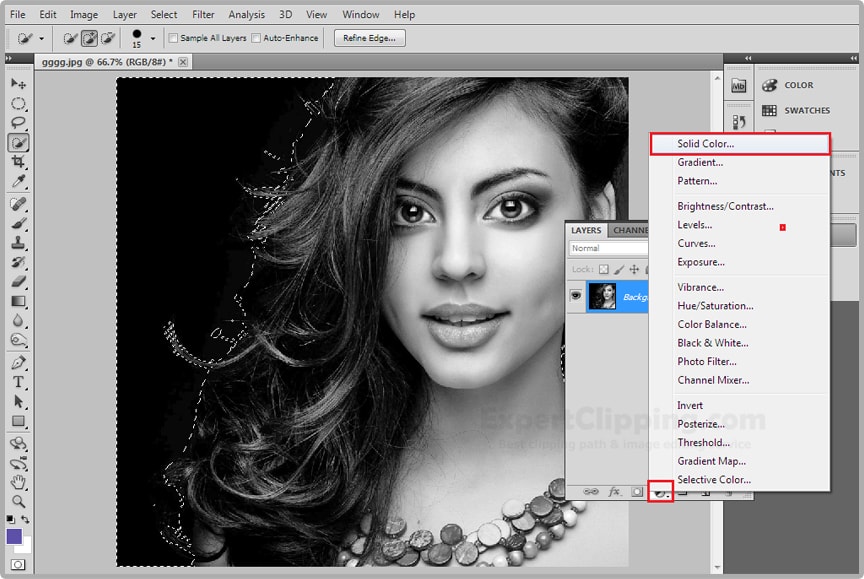
Task: Open the Filter menu
Action: pos(203,15)
